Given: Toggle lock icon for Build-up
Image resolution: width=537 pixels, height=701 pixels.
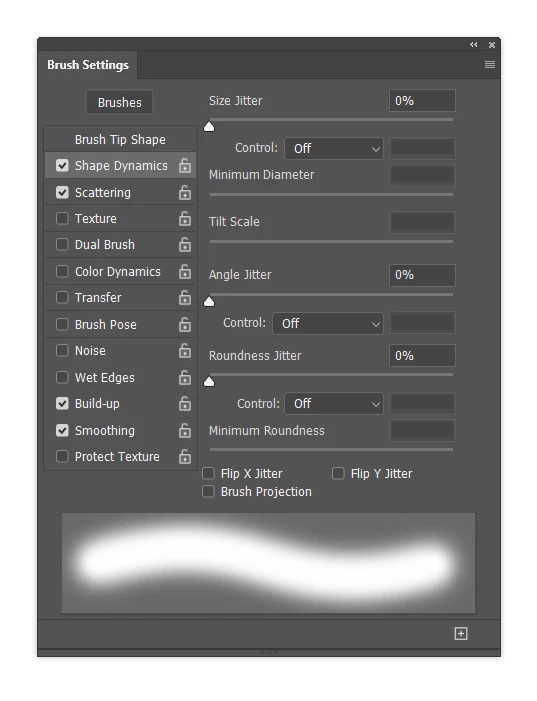Looking at the screenshot, I should pos(185,404).
